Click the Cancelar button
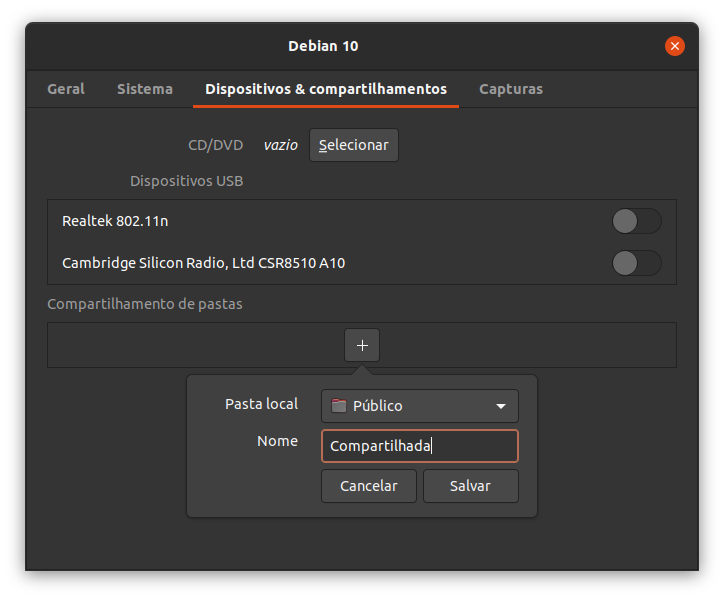 tap(368, 486)
